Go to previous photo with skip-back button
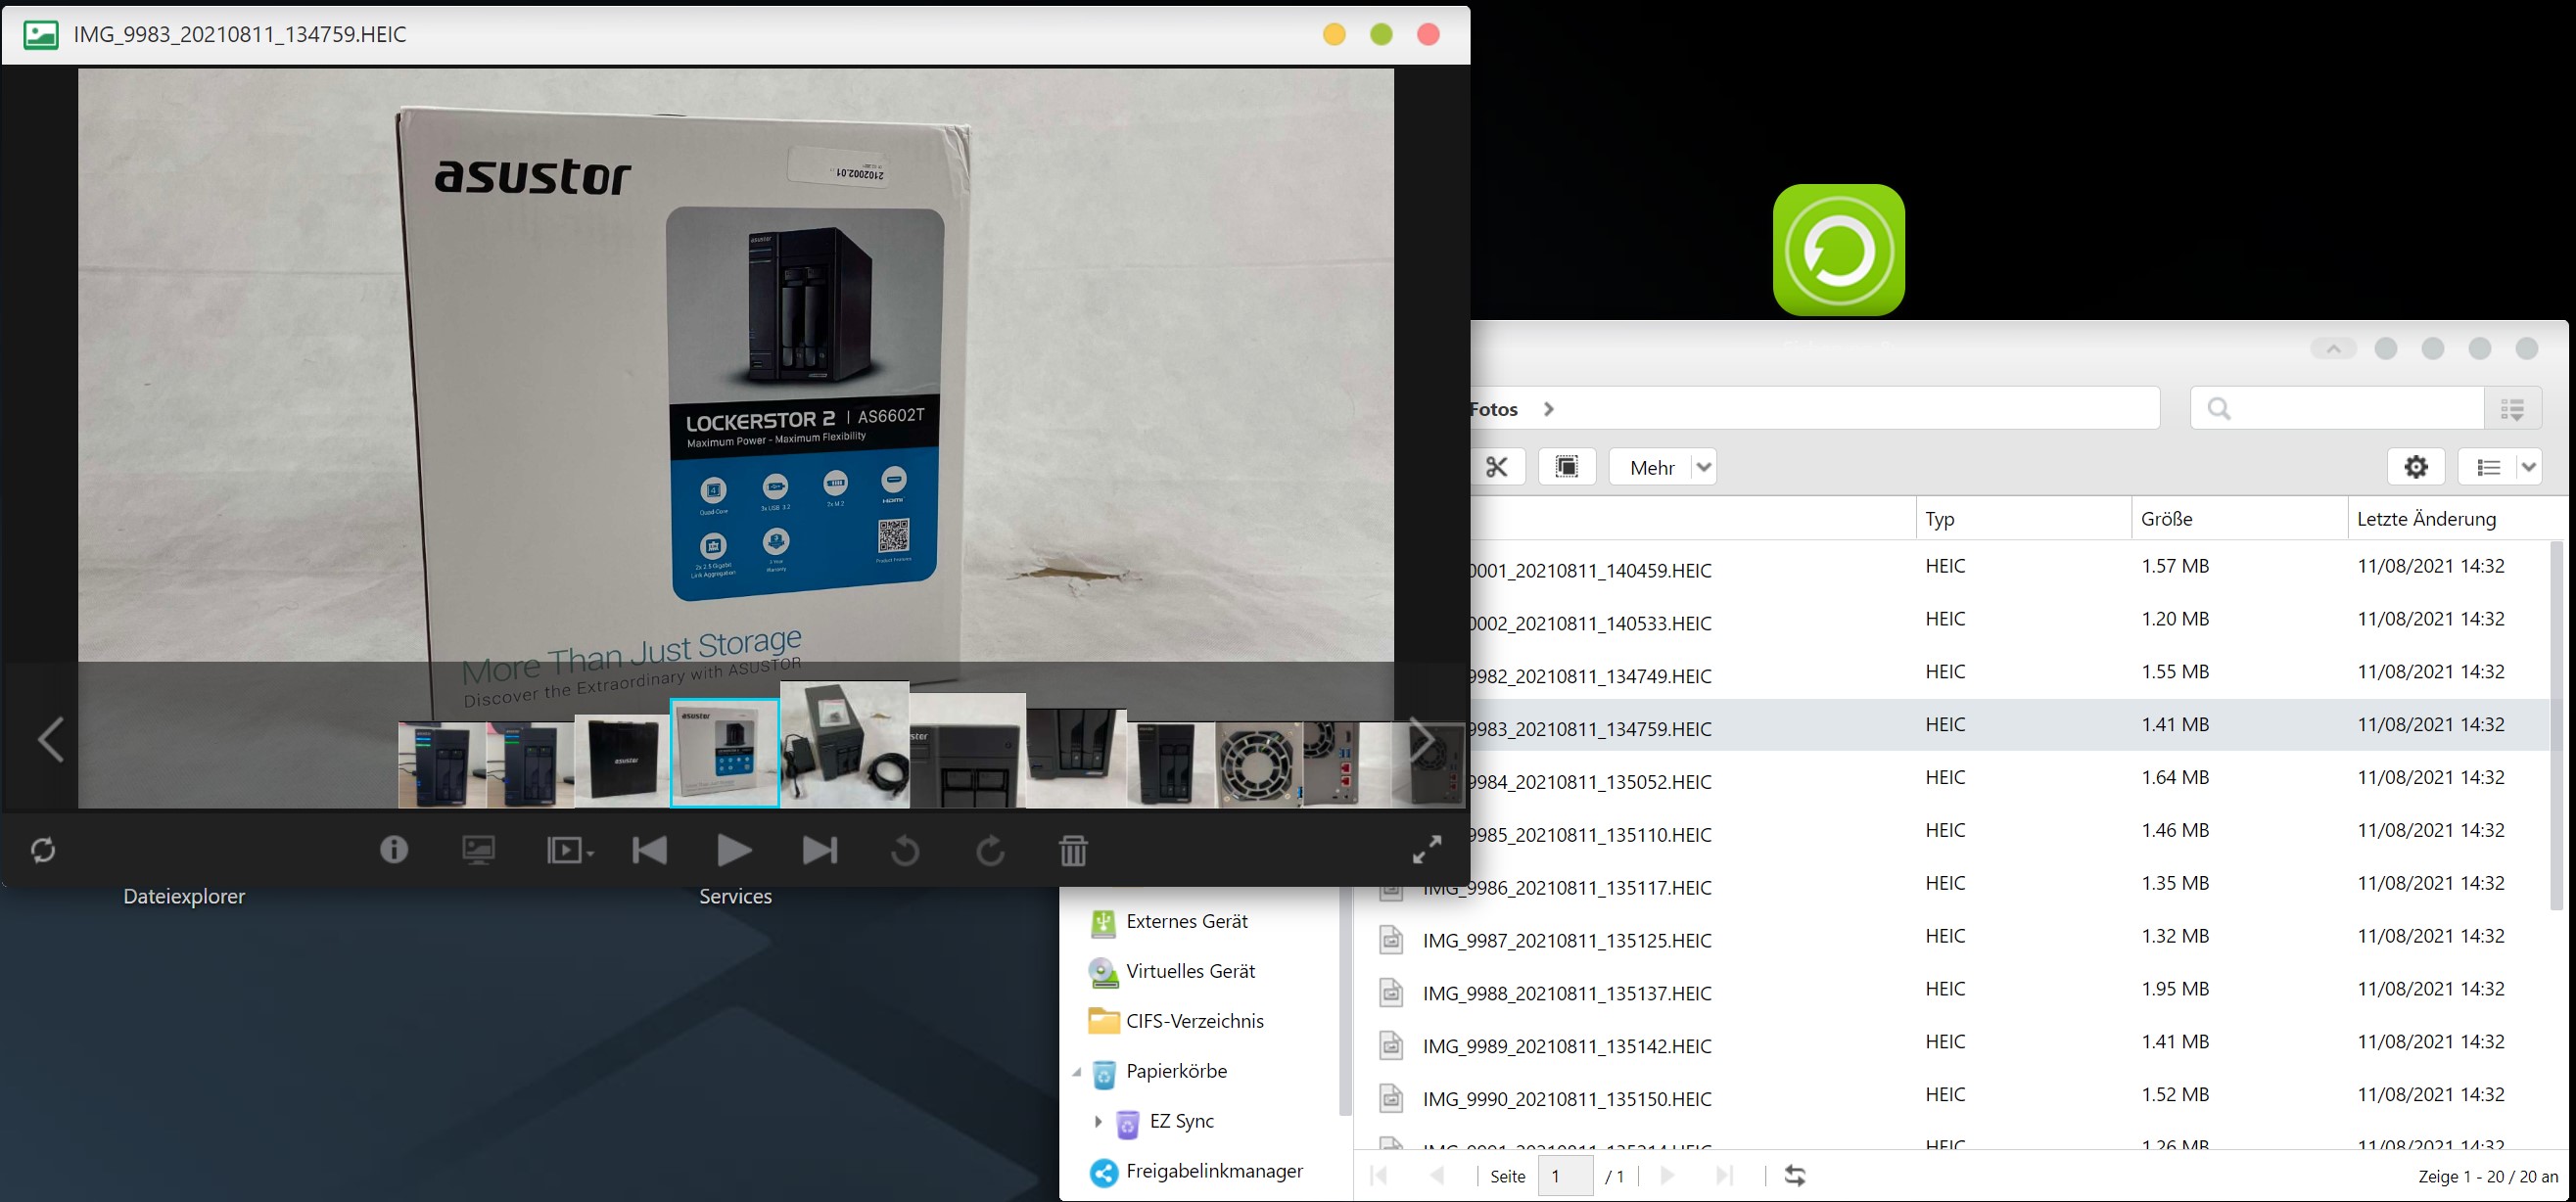Viewport: 2576px width, 1202px height. [x=650, y=850]
